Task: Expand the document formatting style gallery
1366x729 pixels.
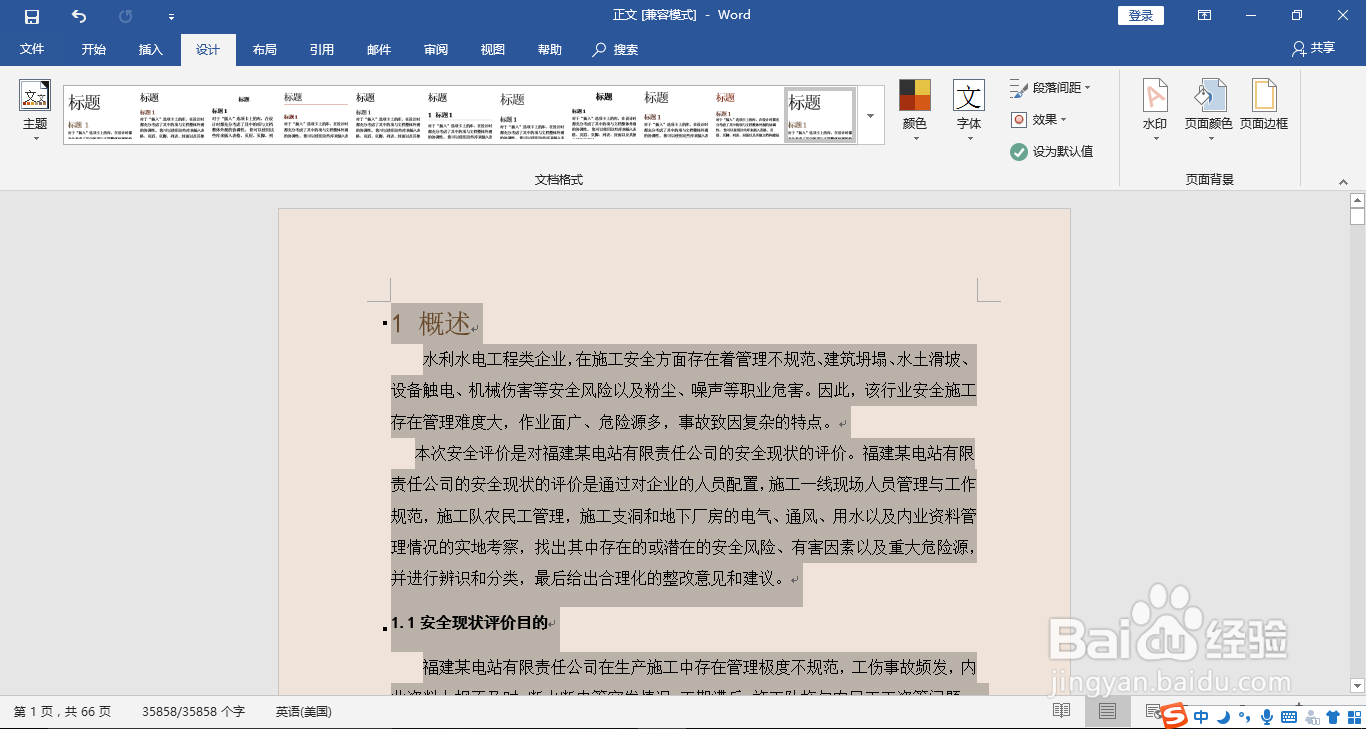Action: click(x=870, y=116)
